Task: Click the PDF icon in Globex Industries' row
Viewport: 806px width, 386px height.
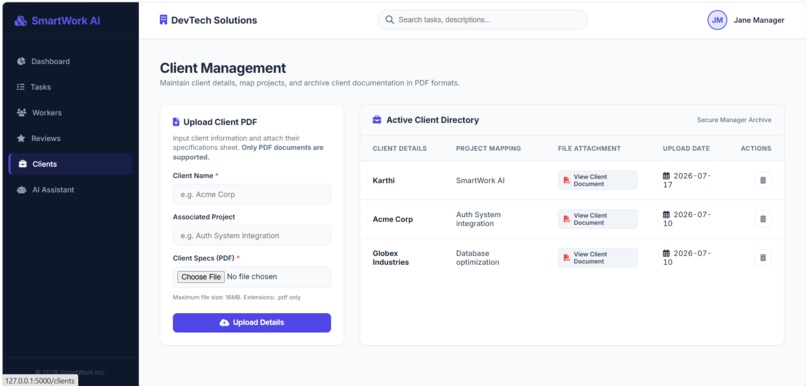Action: (x=567, y=258)
